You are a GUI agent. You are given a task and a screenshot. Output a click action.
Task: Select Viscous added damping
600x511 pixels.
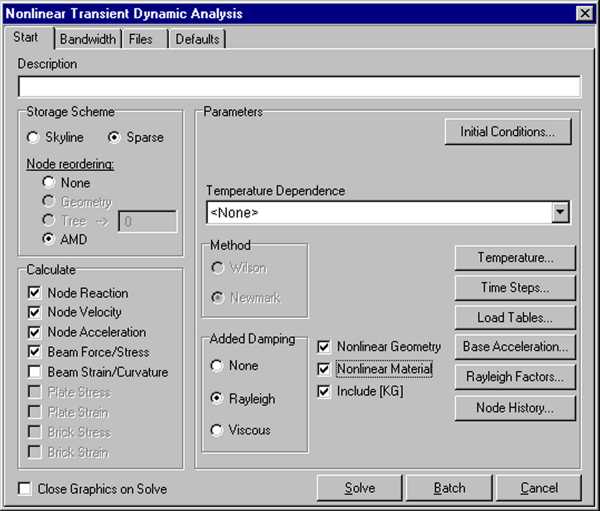(x=216, y=430)
